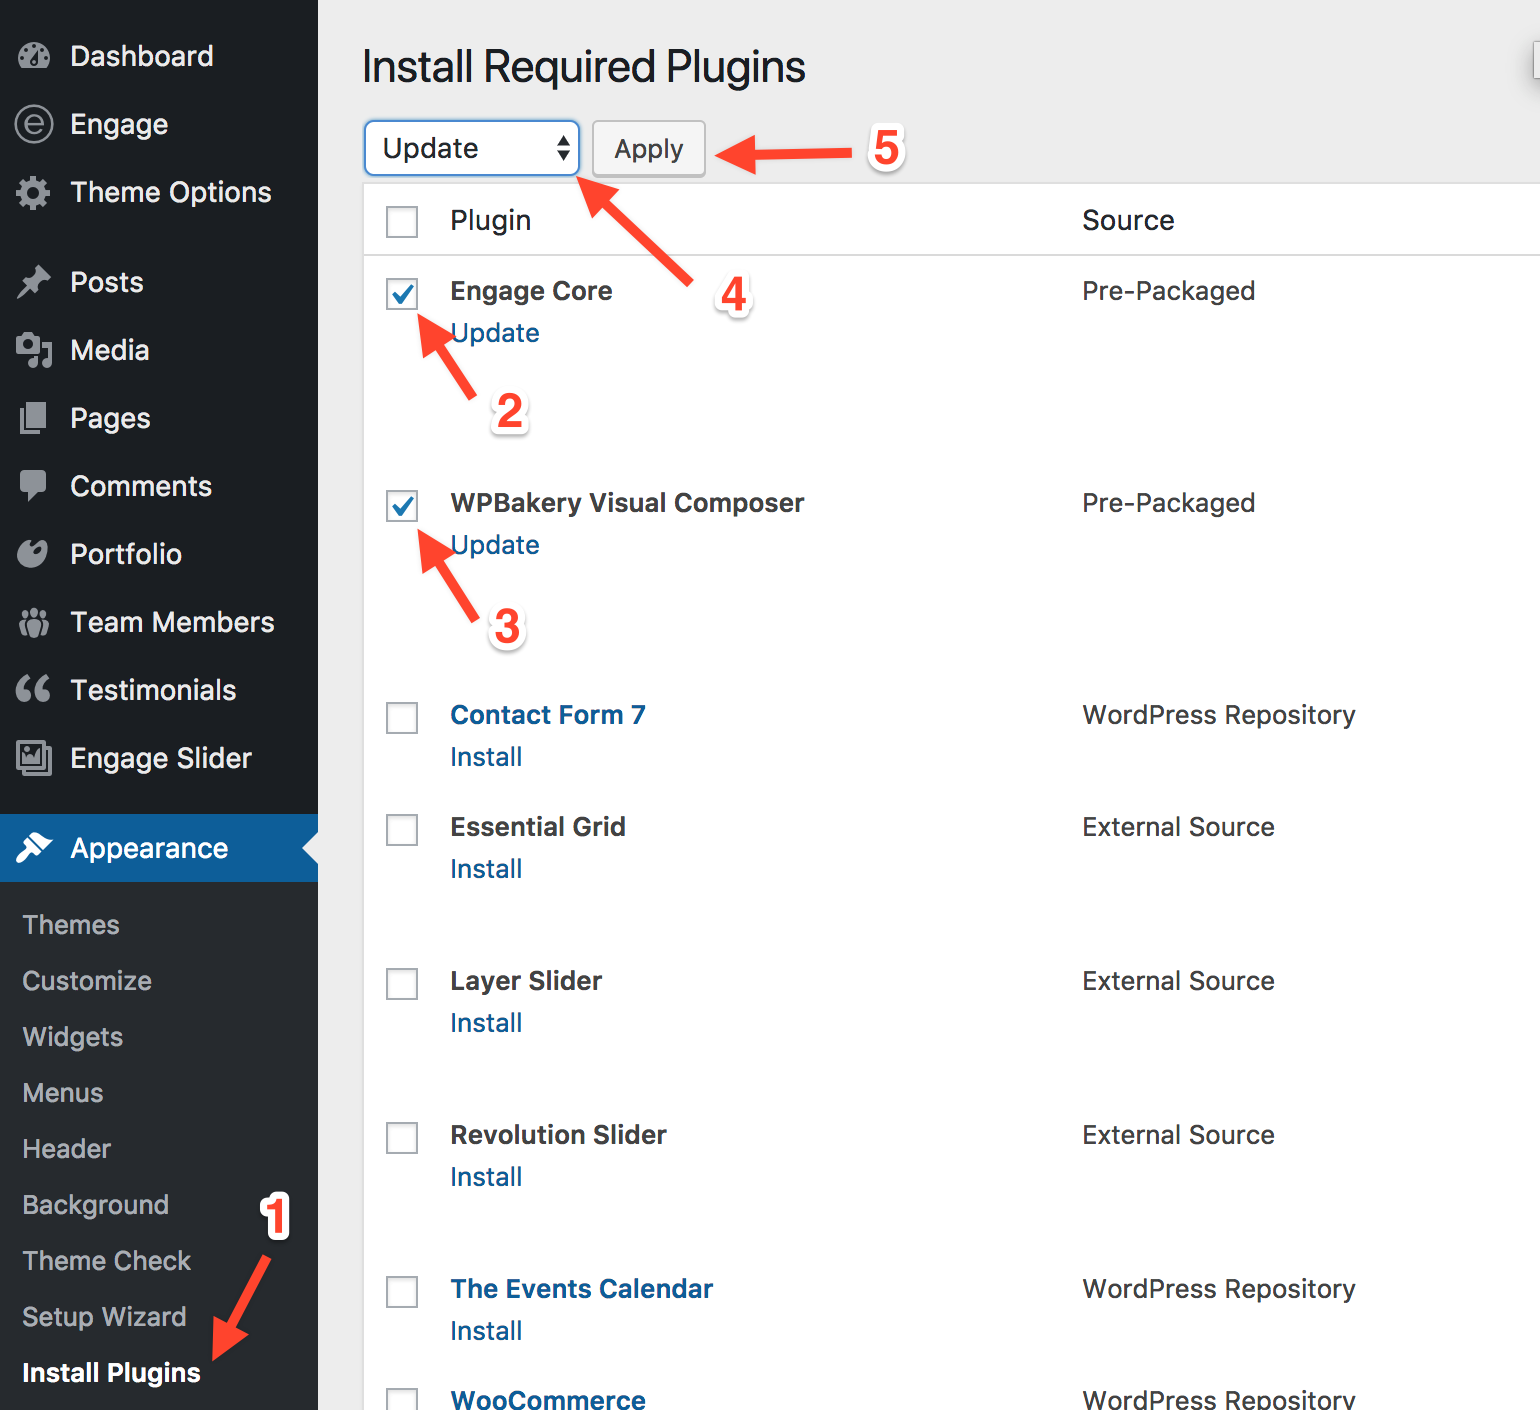Check the Contact Form 7 checkbox

(x=402, y=718)
